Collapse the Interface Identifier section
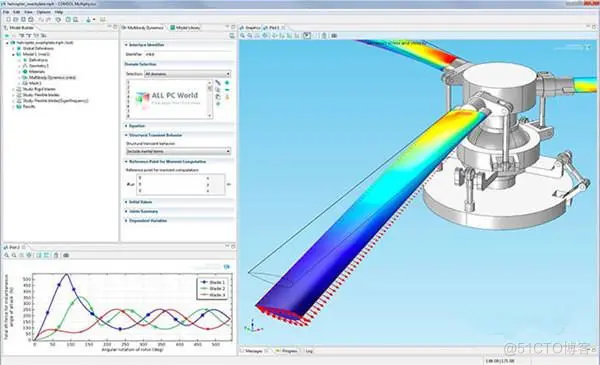 [x=126, y=45]
